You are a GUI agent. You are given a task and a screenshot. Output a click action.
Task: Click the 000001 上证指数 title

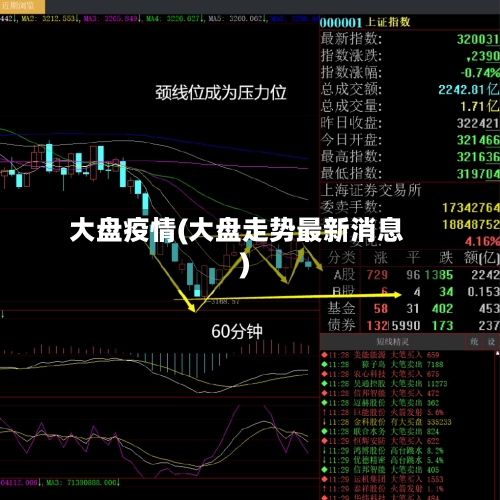click(x=365, y=22)
